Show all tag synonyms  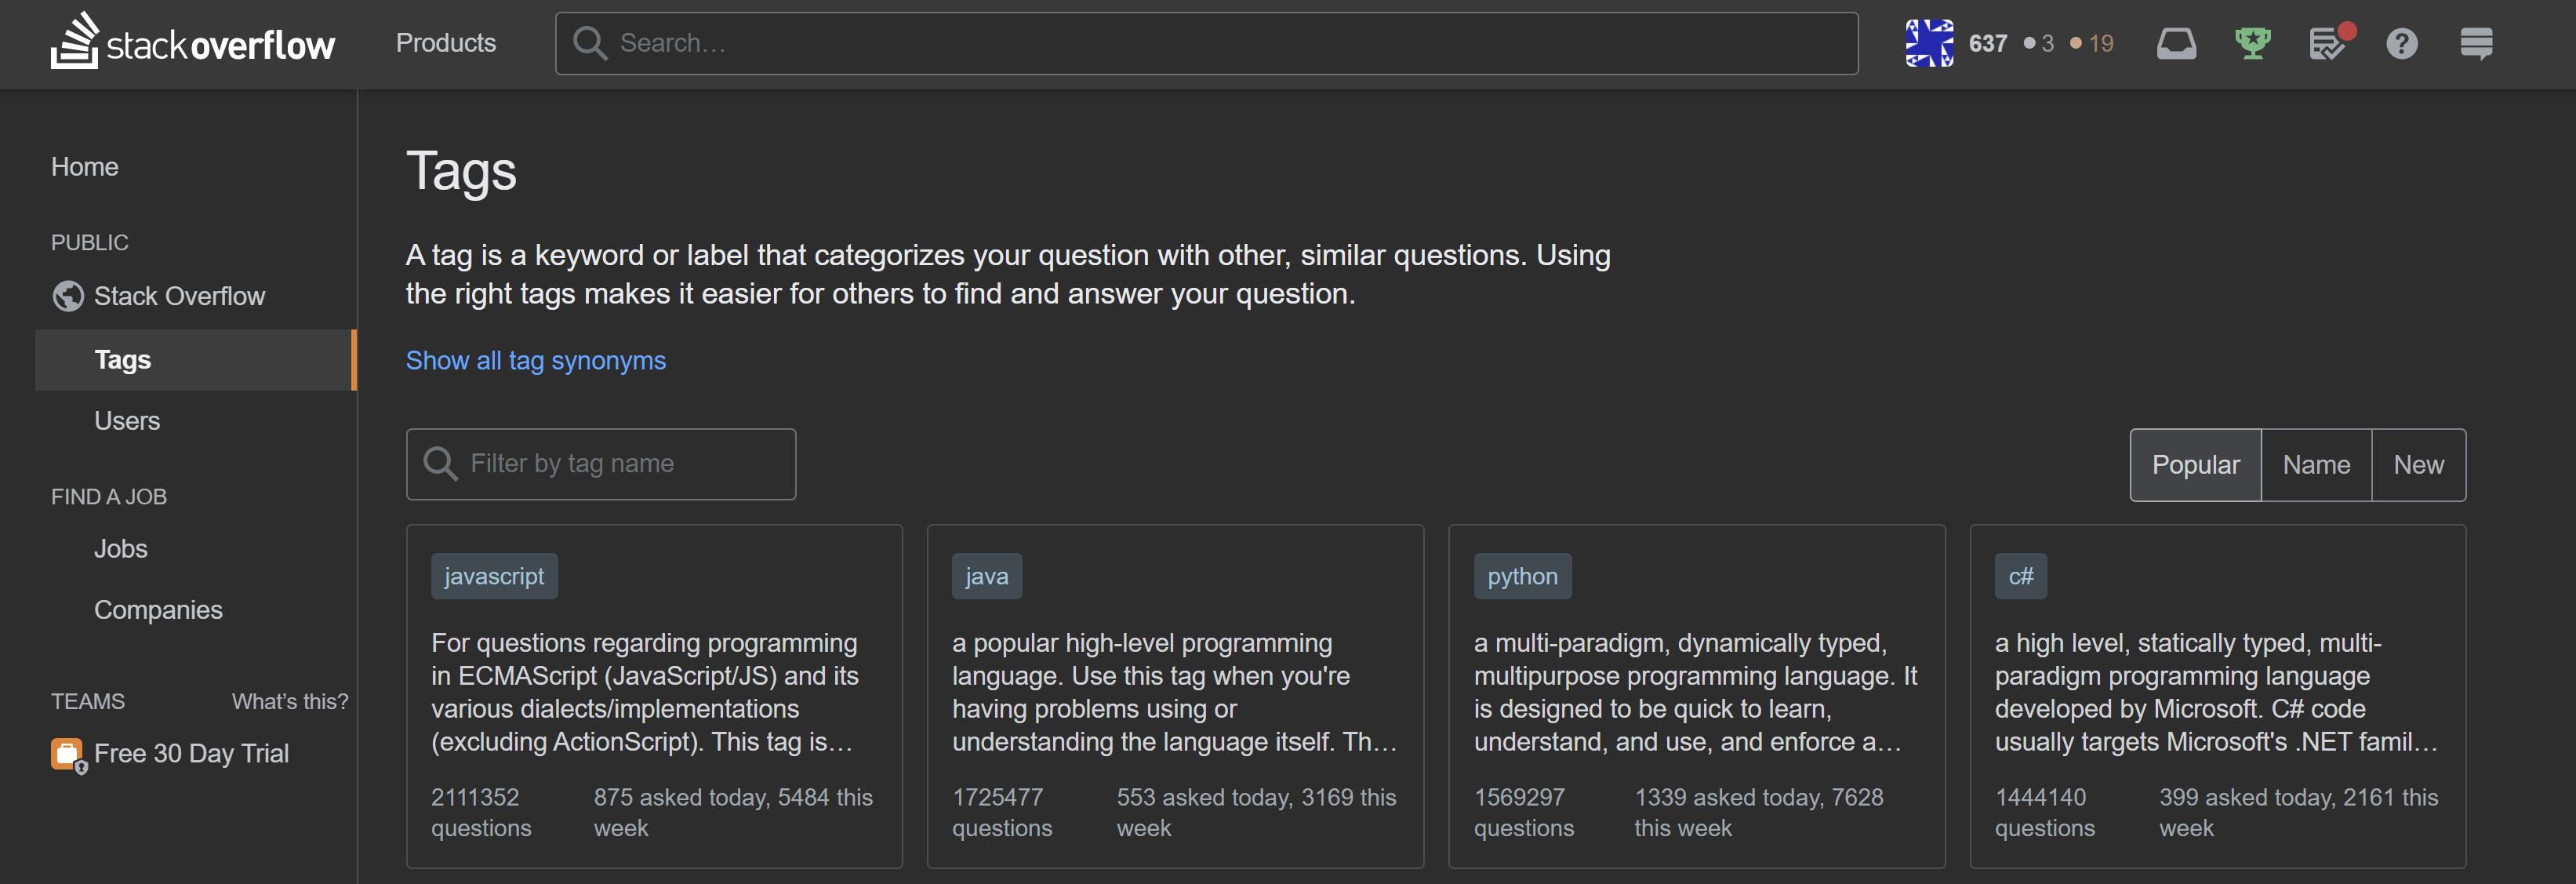(536, 360)
